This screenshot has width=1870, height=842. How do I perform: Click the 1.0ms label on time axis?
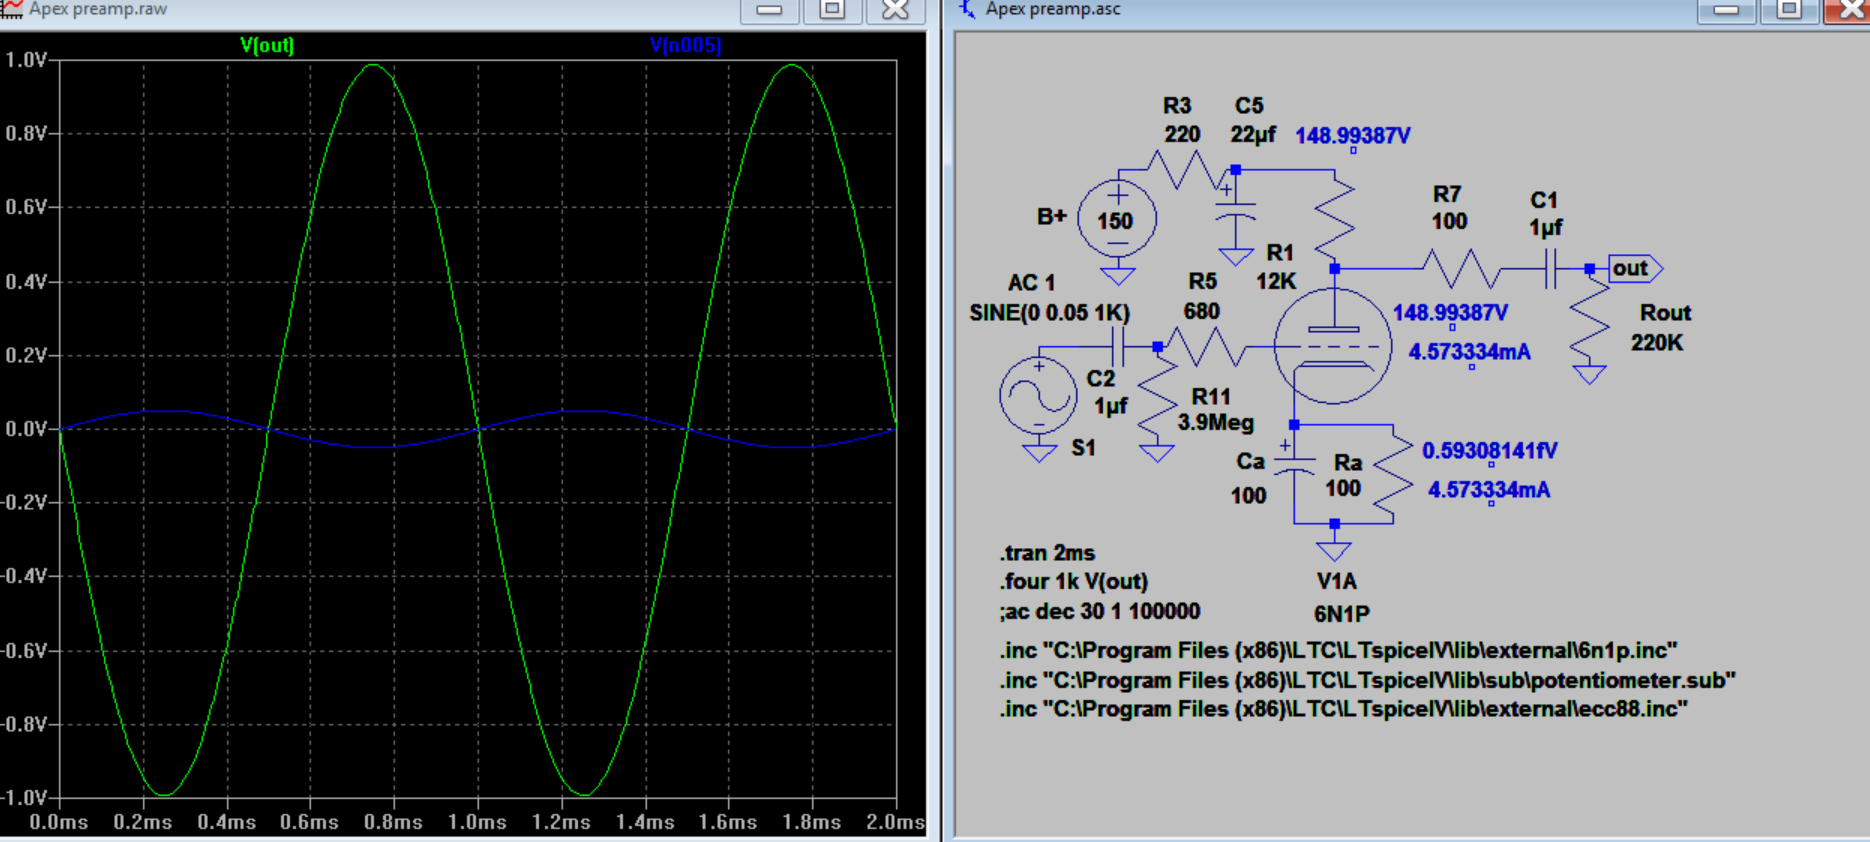tap(477, 822)
